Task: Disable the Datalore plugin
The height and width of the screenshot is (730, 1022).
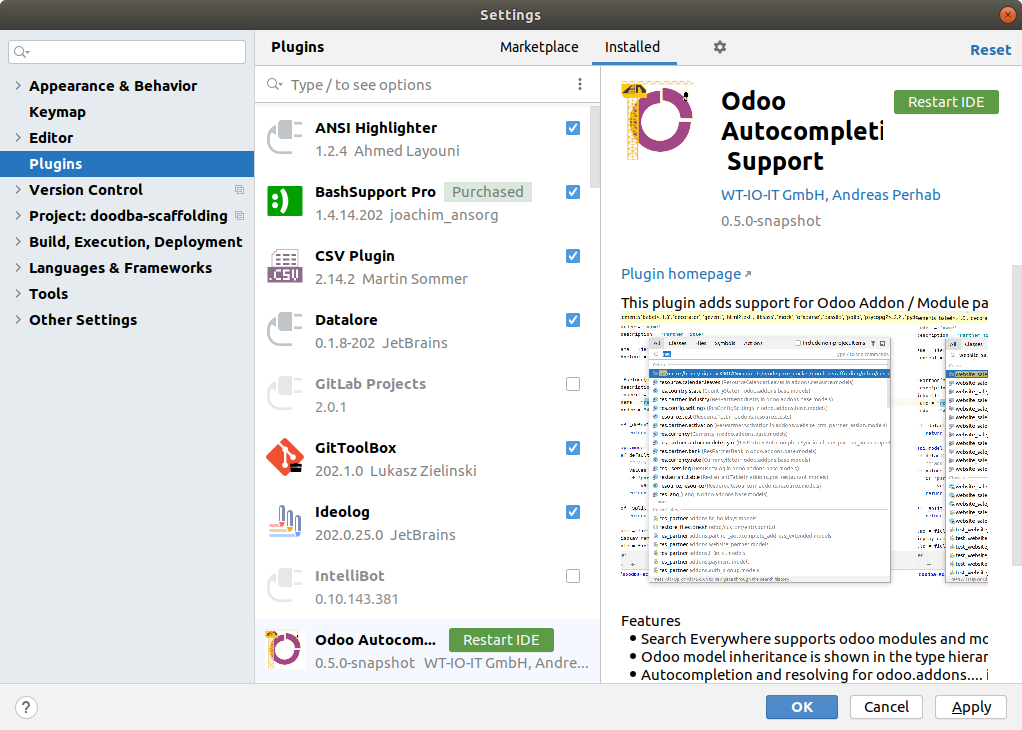Action: pyautogui.click(x=573, y=319)
